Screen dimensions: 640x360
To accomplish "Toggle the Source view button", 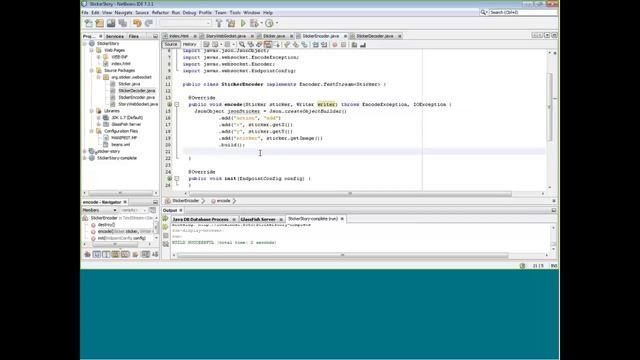I will 171,44.
